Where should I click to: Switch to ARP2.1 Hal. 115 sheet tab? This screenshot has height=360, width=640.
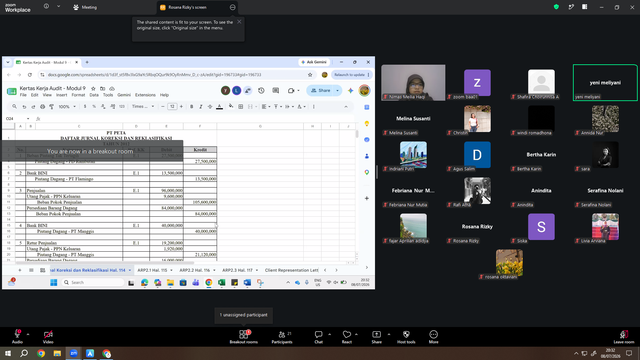(152, 270)
